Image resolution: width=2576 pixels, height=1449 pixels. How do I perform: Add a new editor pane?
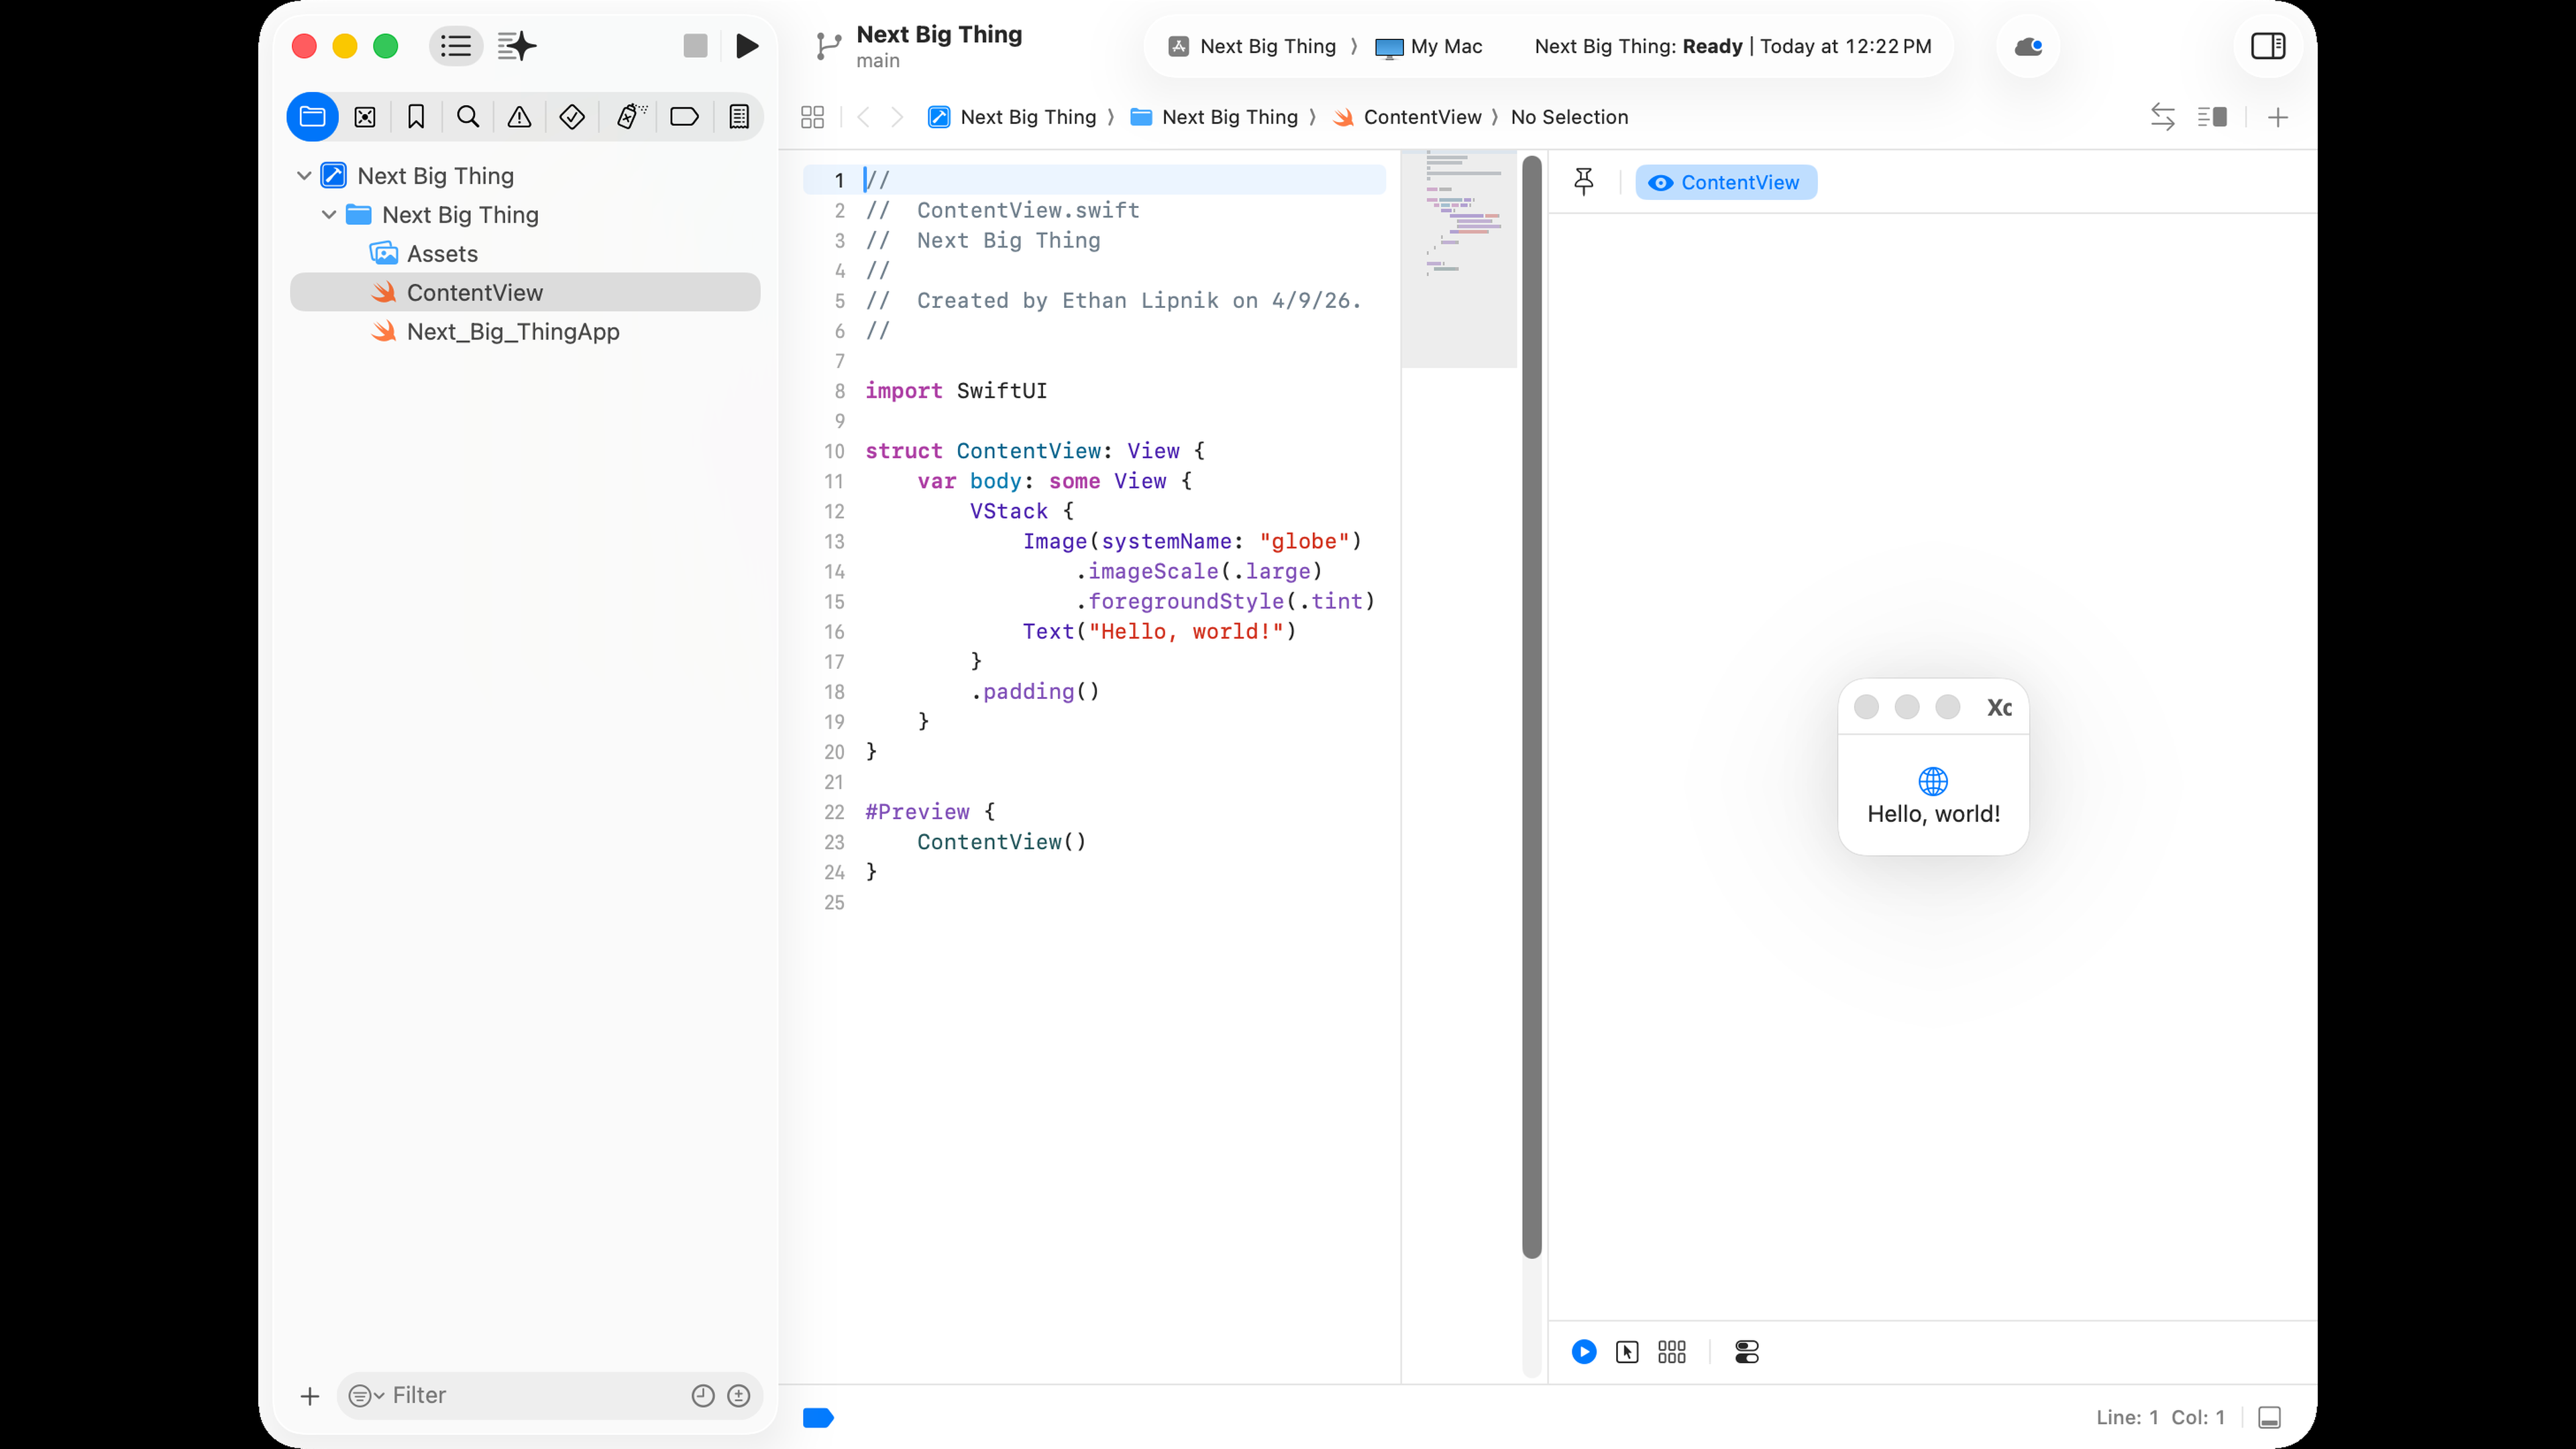(x=2278, y=117)
